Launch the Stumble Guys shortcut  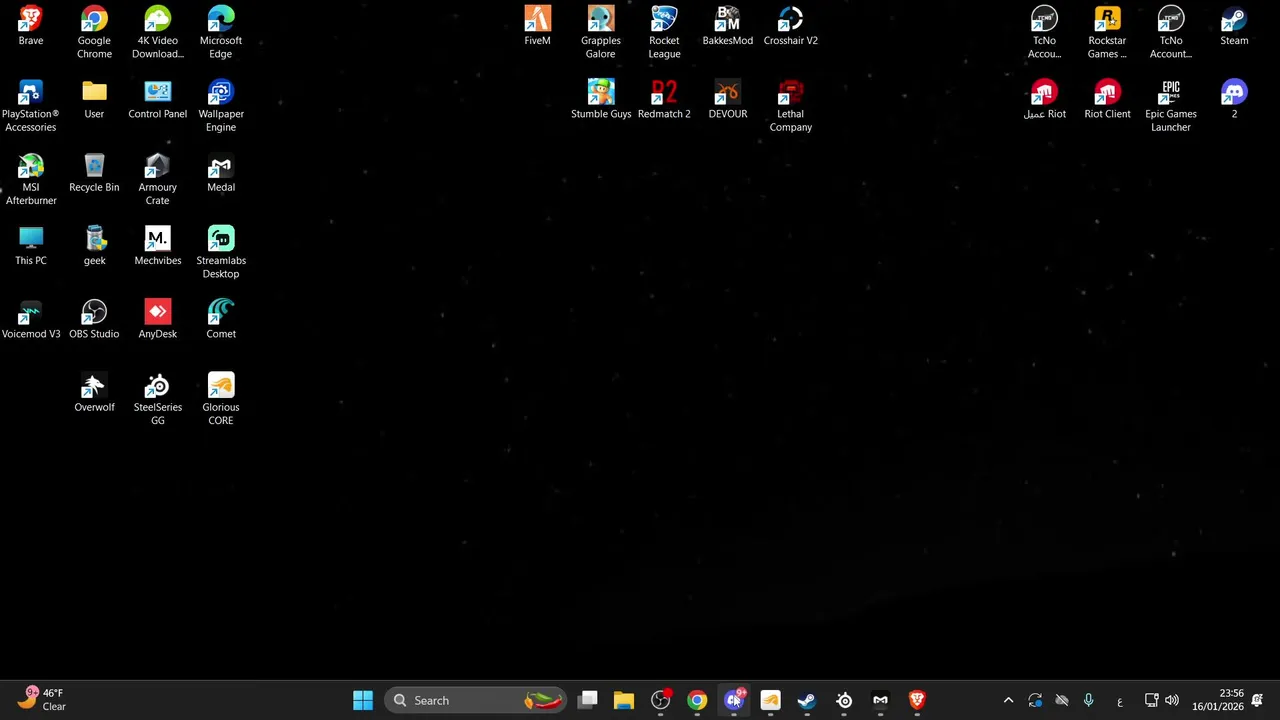601,100
